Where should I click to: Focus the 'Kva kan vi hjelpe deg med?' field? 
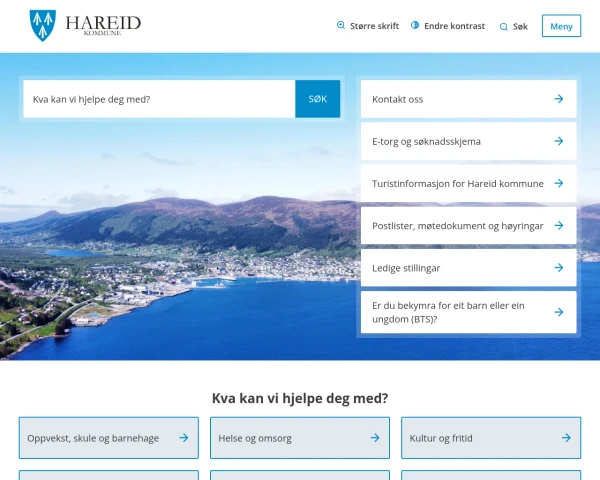[x=159, y=99]
